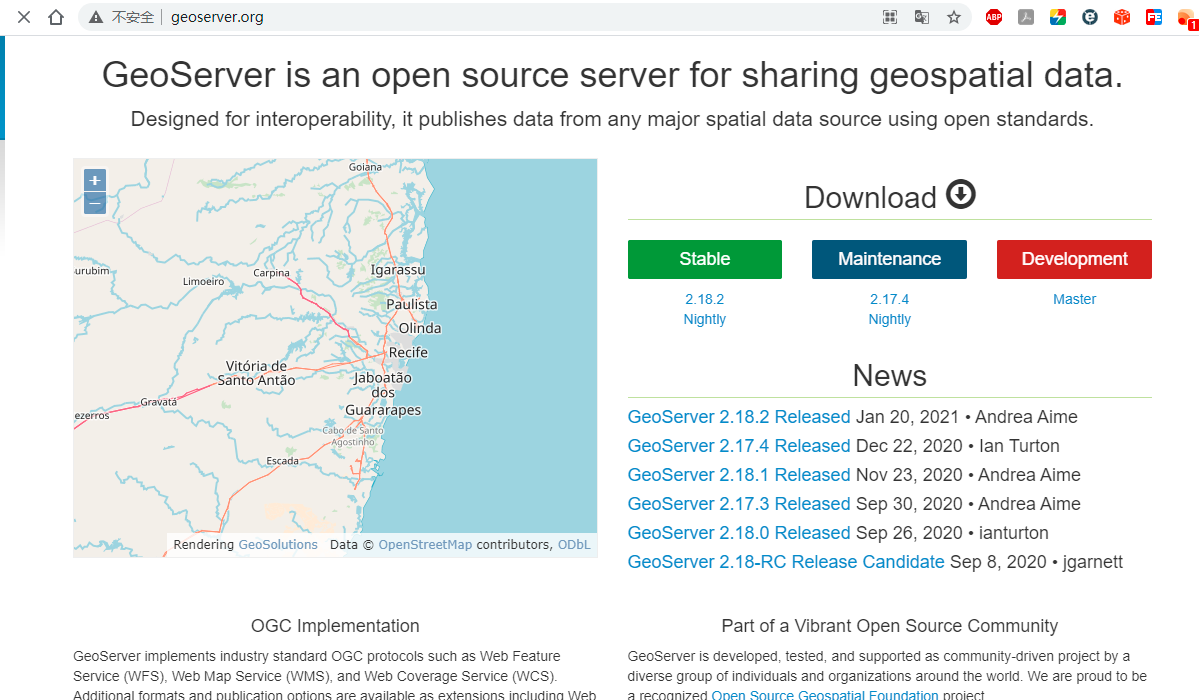Click the red Development download button
Screen dimensions: 1199x700
click(1074, 259)
